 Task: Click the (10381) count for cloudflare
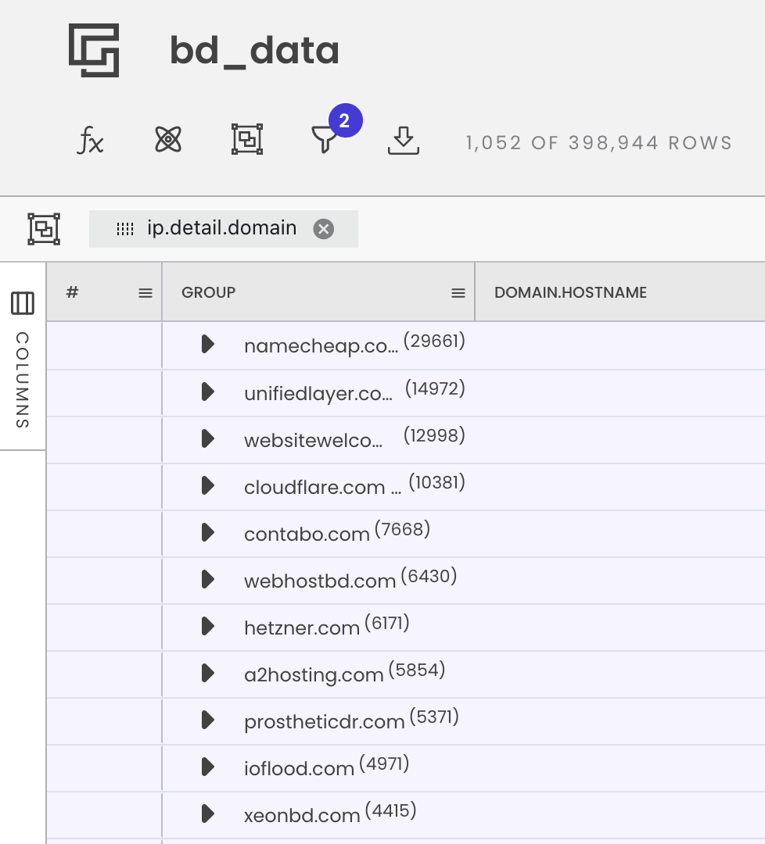click(437, 482)
